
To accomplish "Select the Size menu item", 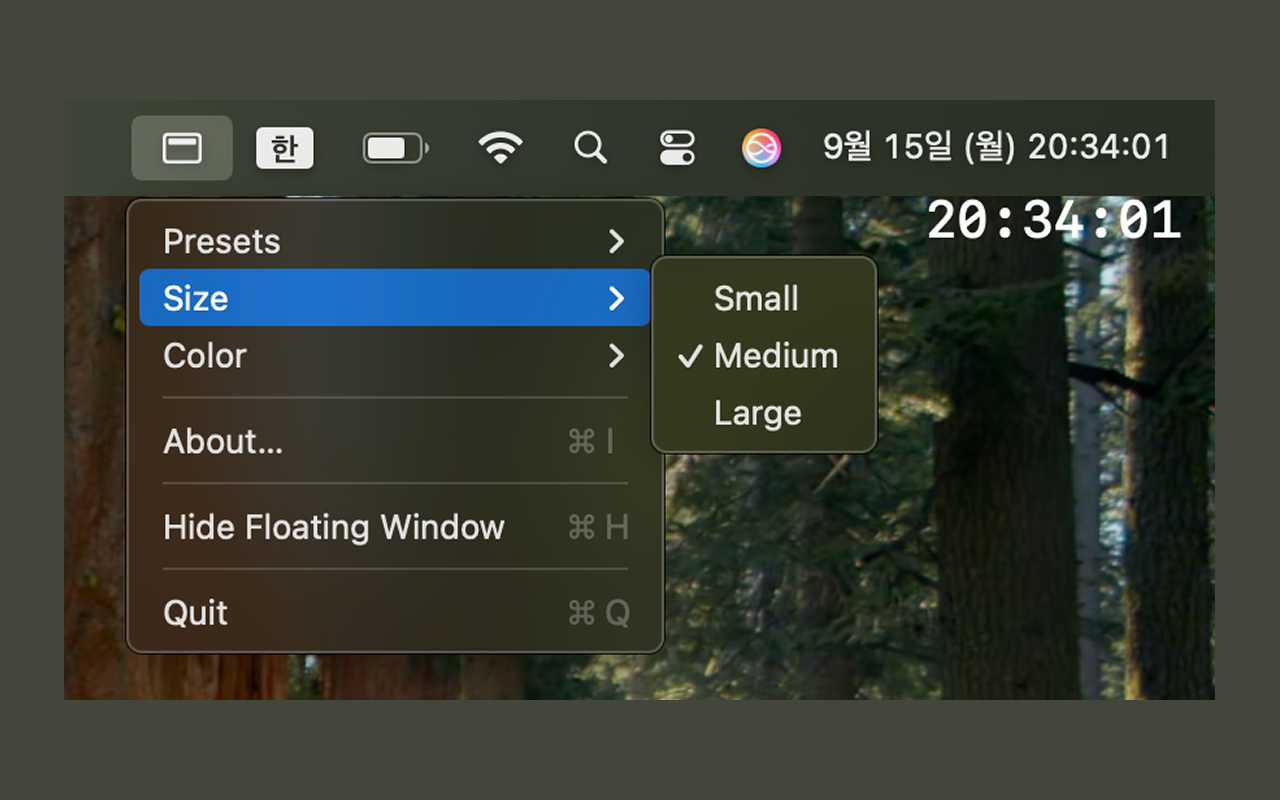I will (395, 298).
